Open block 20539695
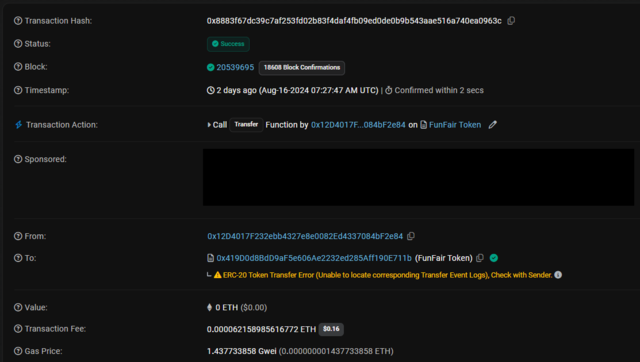Viewport: 640px width, 362px height. coord(235,67)
